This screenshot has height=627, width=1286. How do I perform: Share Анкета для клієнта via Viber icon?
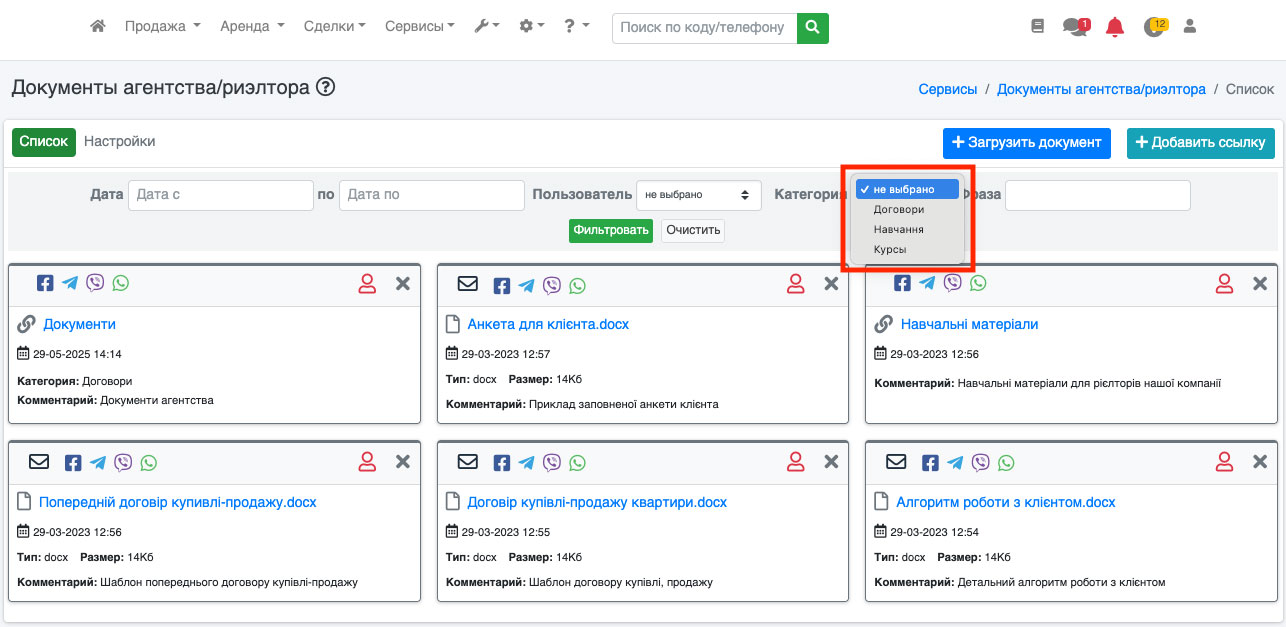pos(552,285)
